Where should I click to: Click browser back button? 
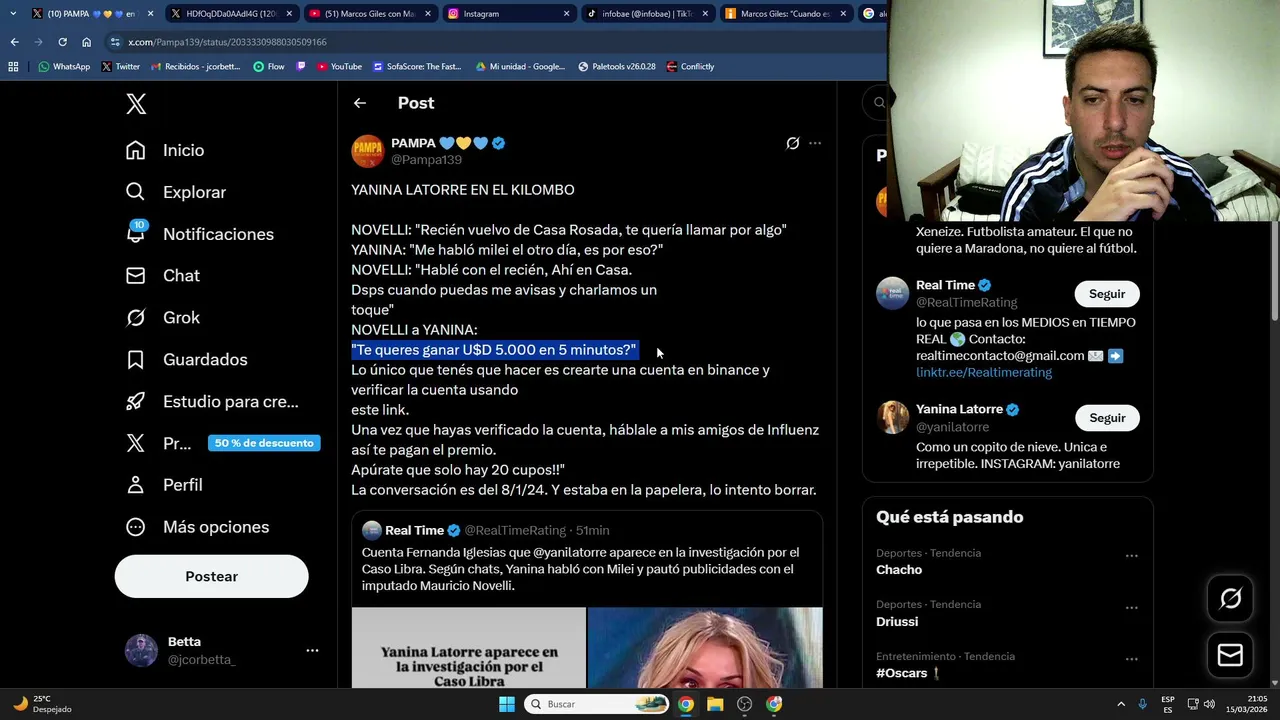(x=14, y=42)
